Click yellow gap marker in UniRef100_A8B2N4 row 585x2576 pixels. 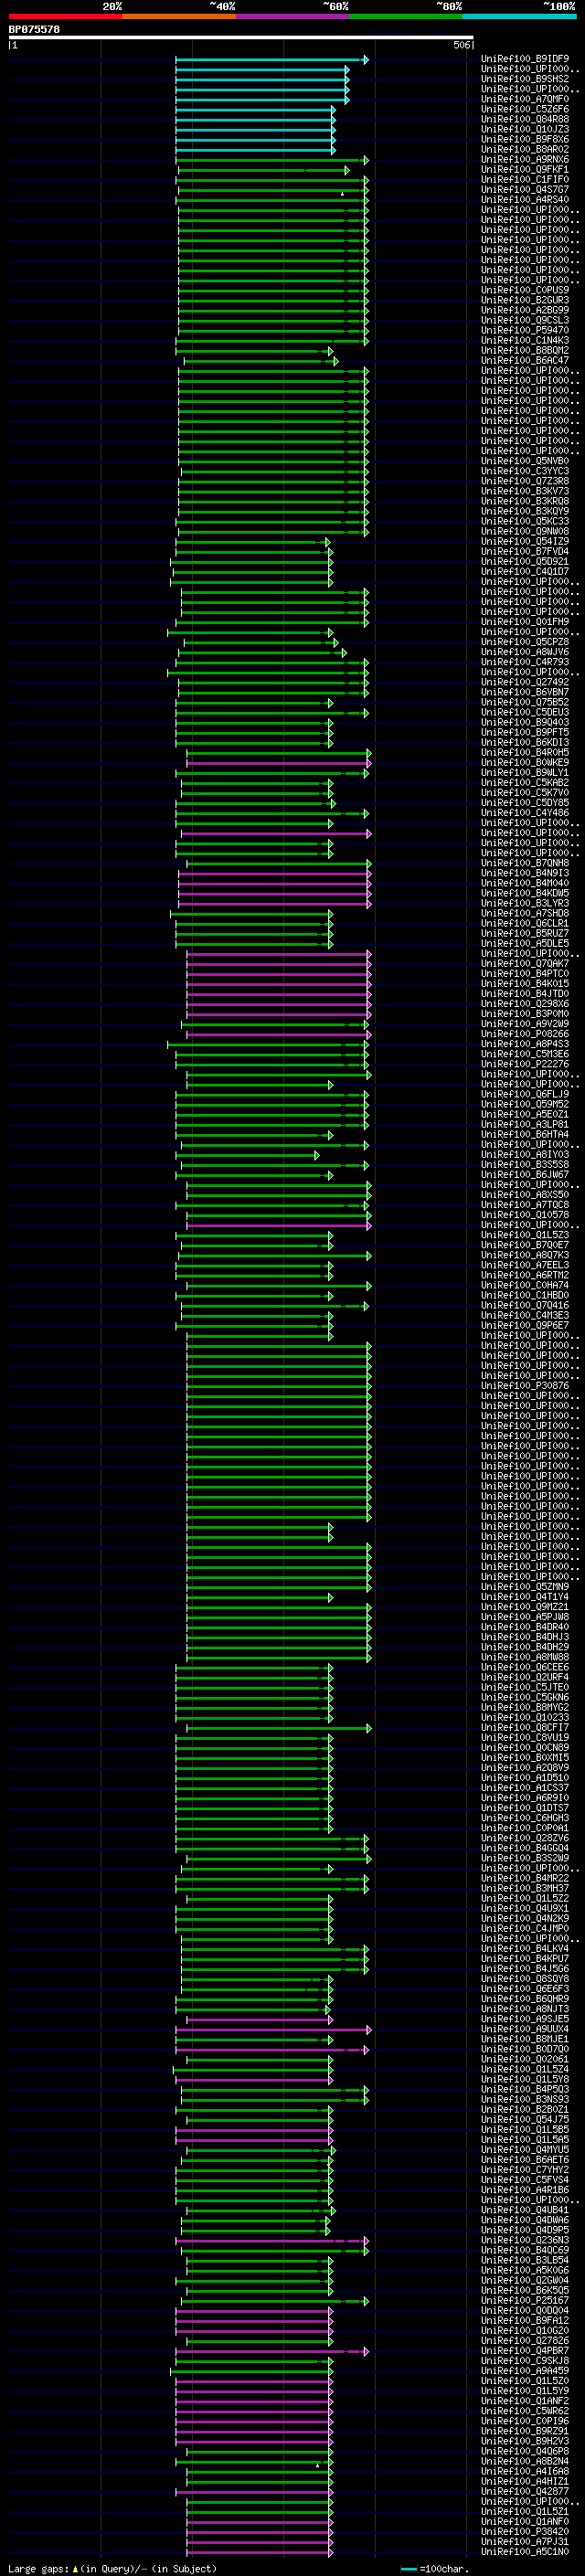(317, 2464)
